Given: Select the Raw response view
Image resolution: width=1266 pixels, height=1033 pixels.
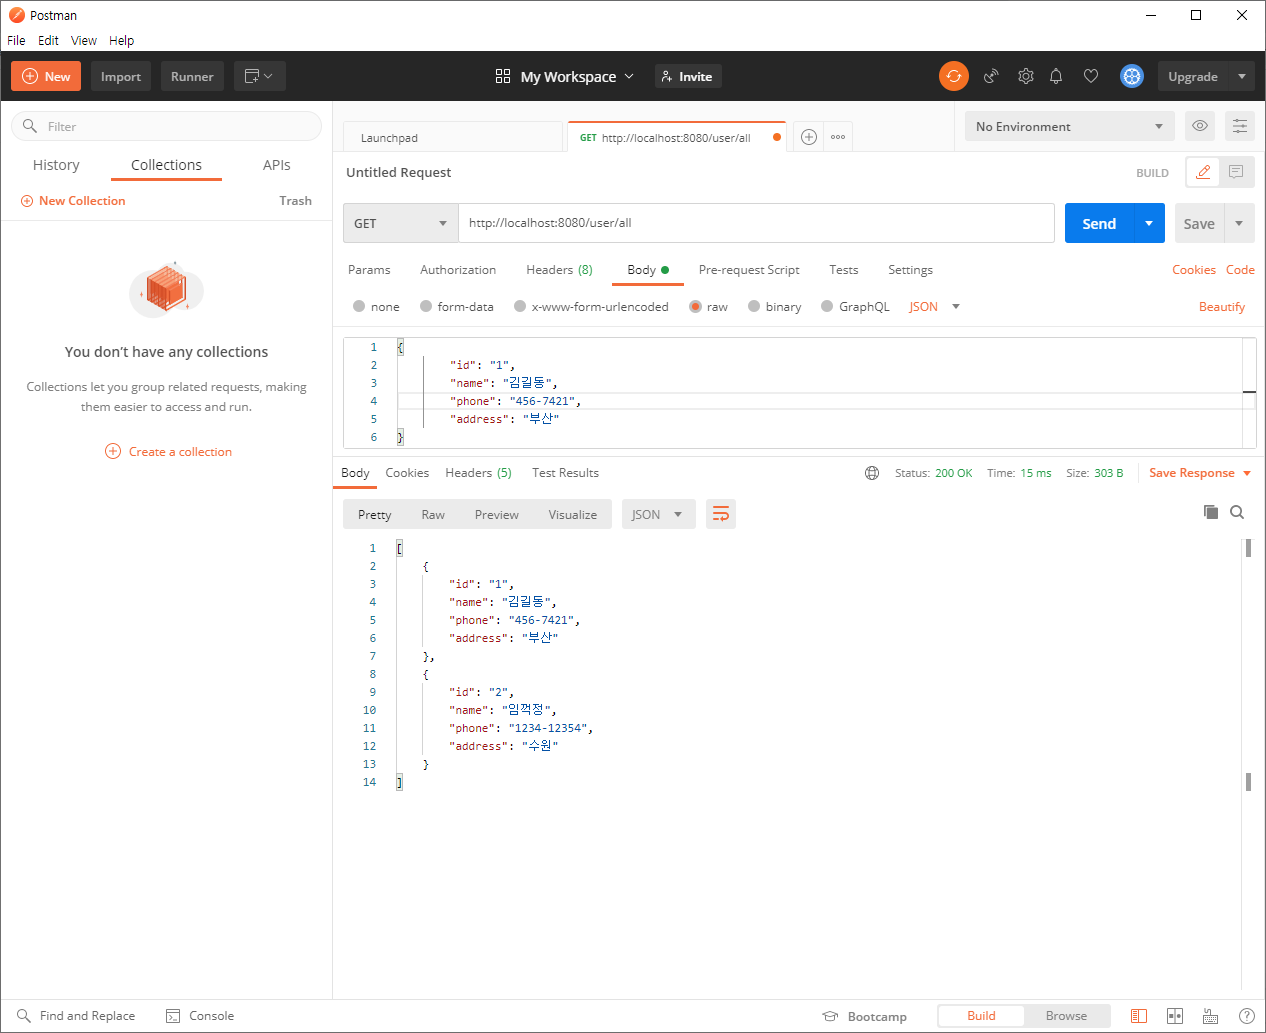Looking at the screenshot, I should [433, 514].
